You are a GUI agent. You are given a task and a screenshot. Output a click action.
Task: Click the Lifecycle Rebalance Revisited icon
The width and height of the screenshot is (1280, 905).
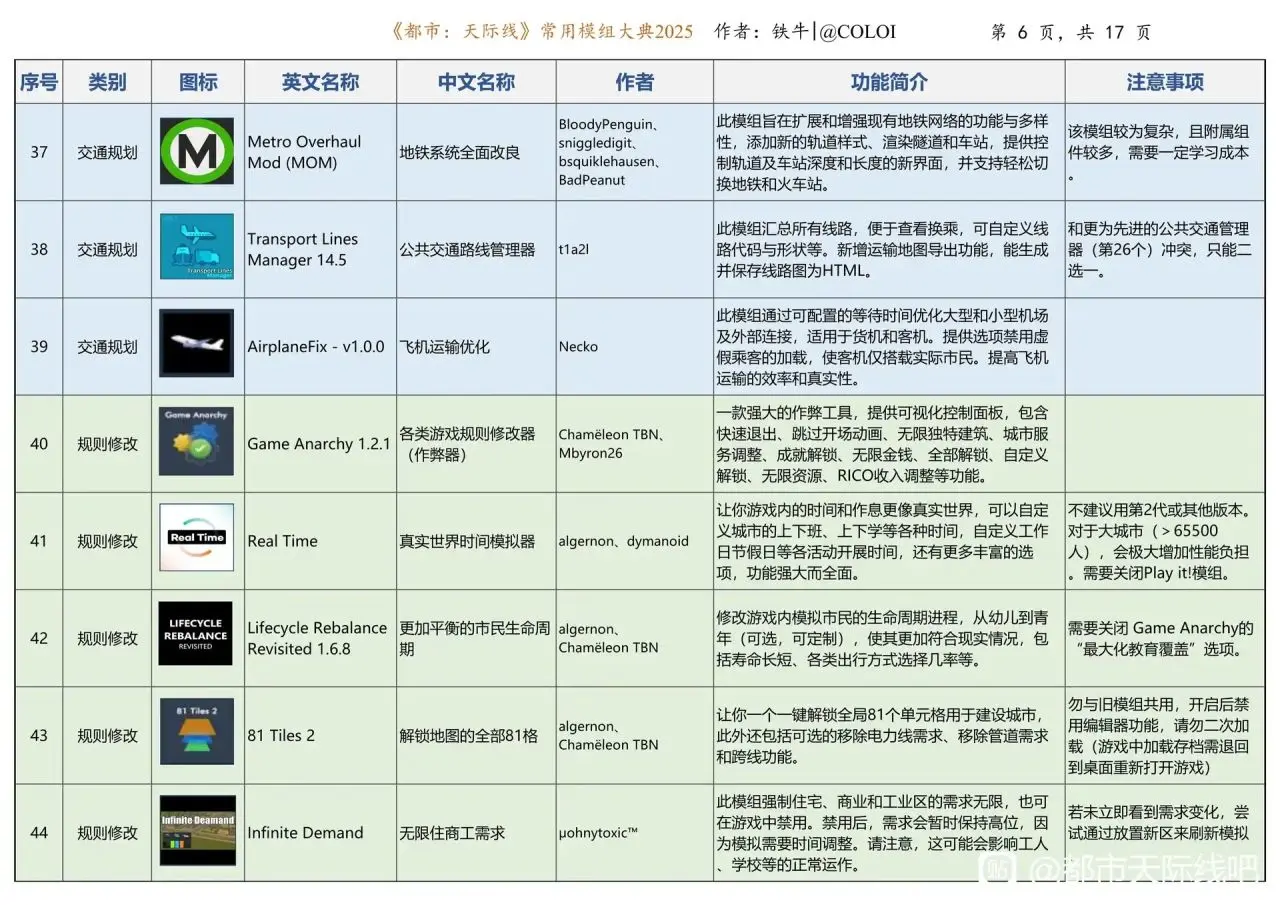click(197, 636)
